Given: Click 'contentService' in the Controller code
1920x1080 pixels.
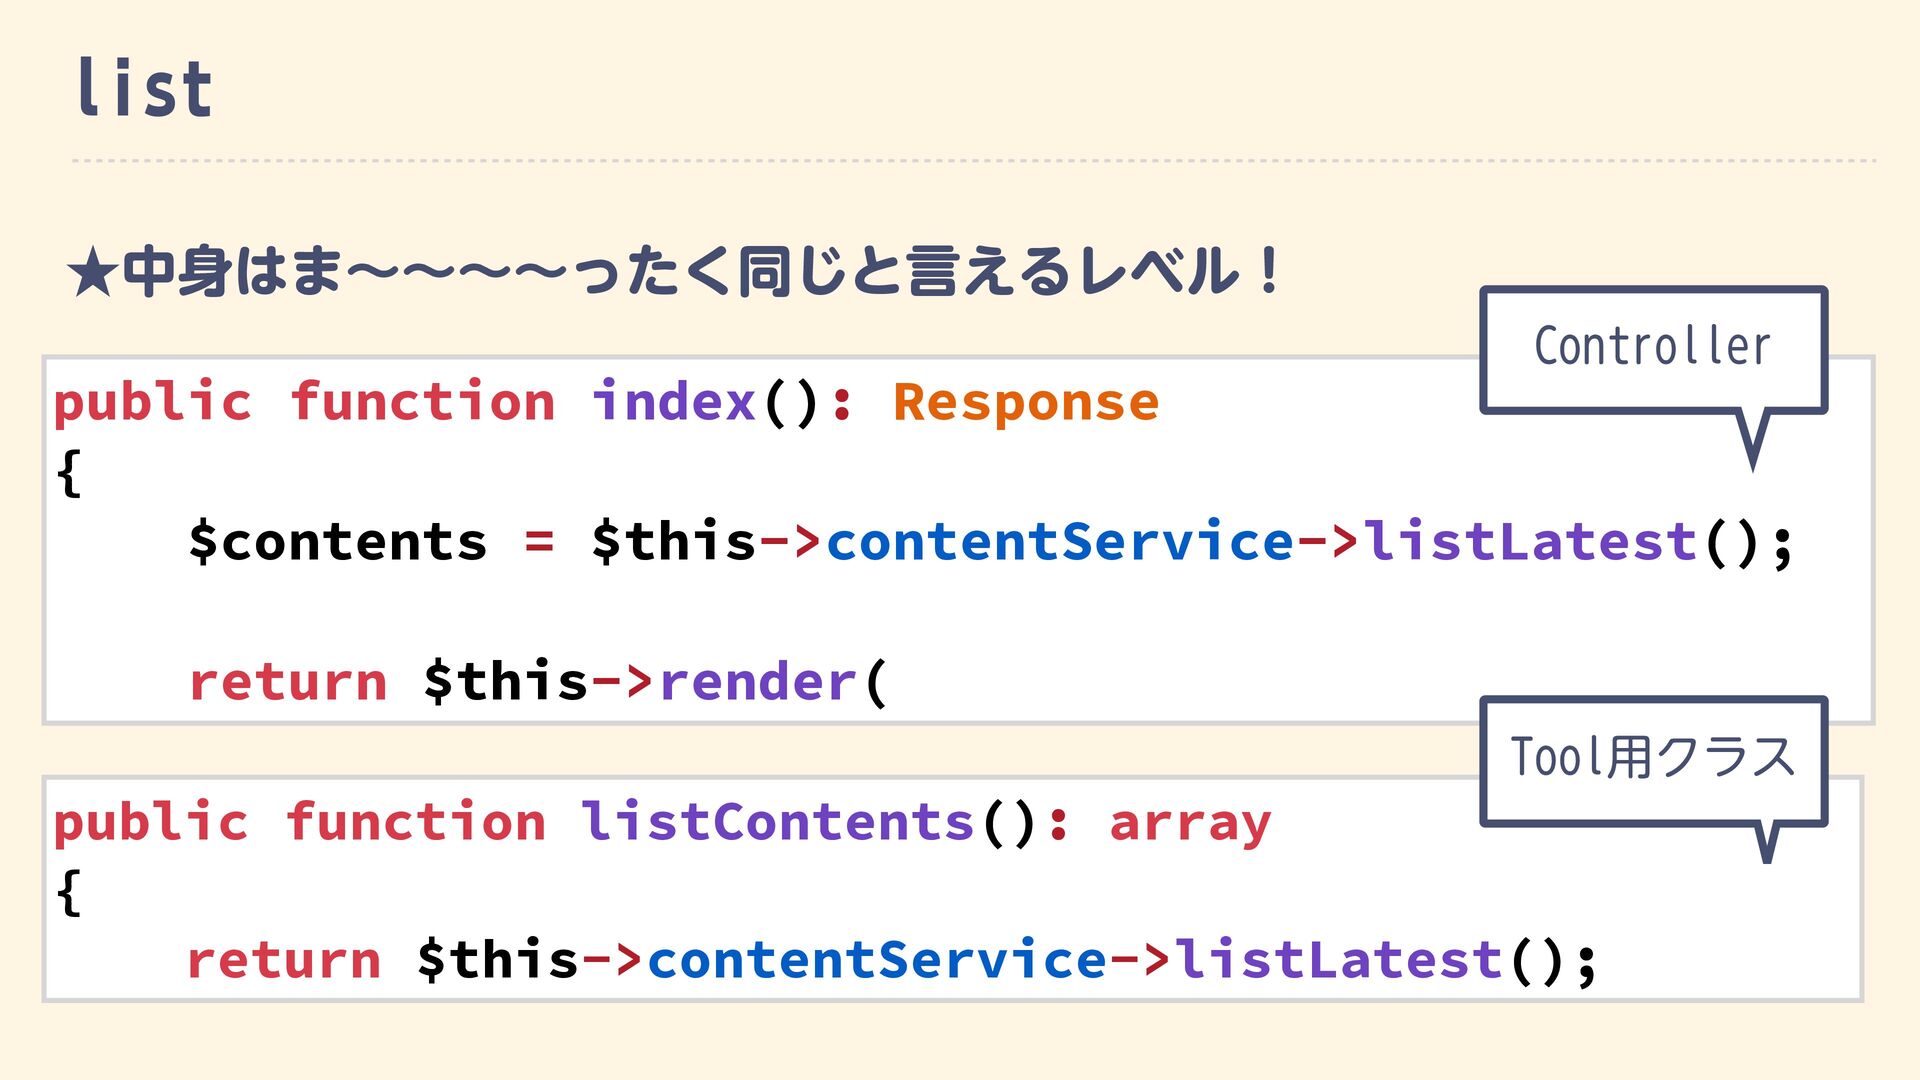Looking at the screenshot, I should click(x=1060, y=542).
